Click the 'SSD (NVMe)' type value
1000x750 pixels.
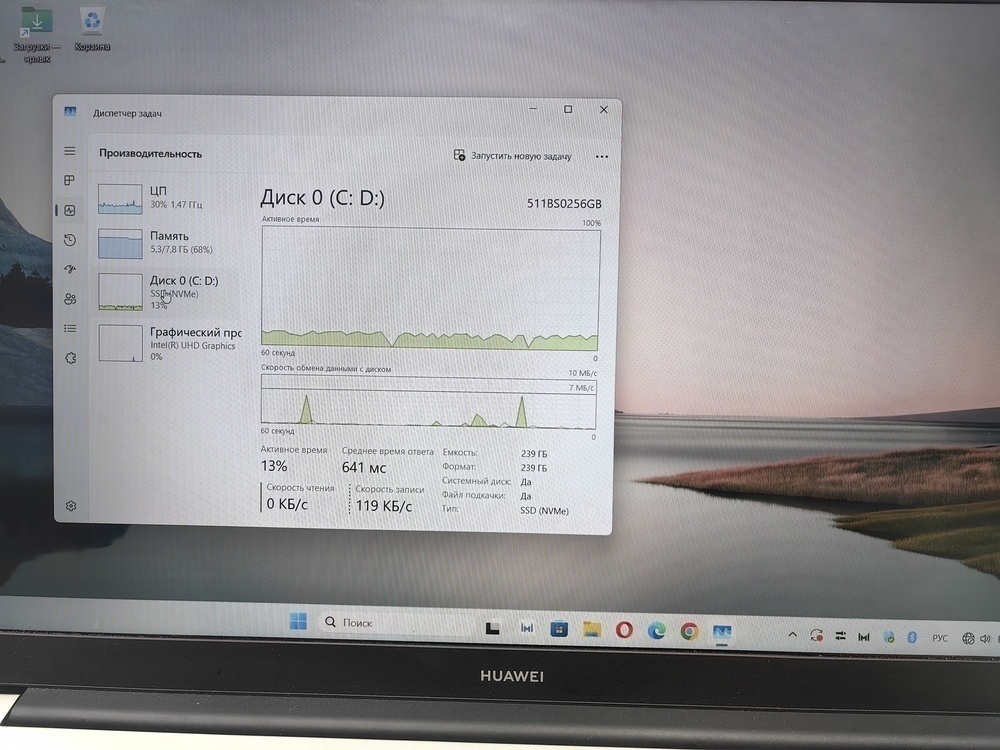[x=544, y=511]
